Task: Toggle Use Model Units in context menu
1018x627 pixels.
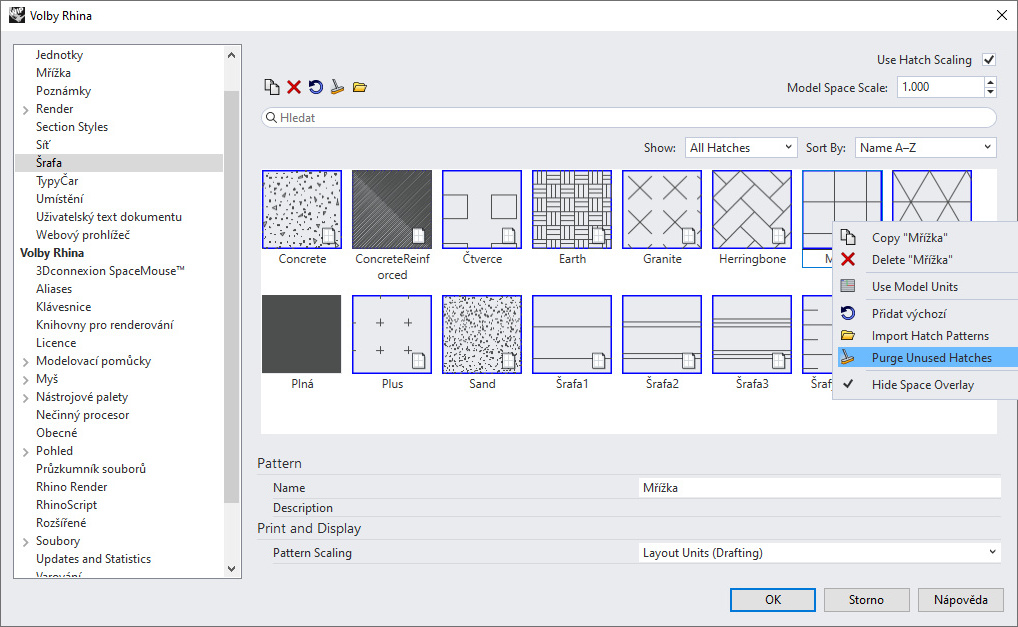Action: pyautogui.click(x=914, y=287)
